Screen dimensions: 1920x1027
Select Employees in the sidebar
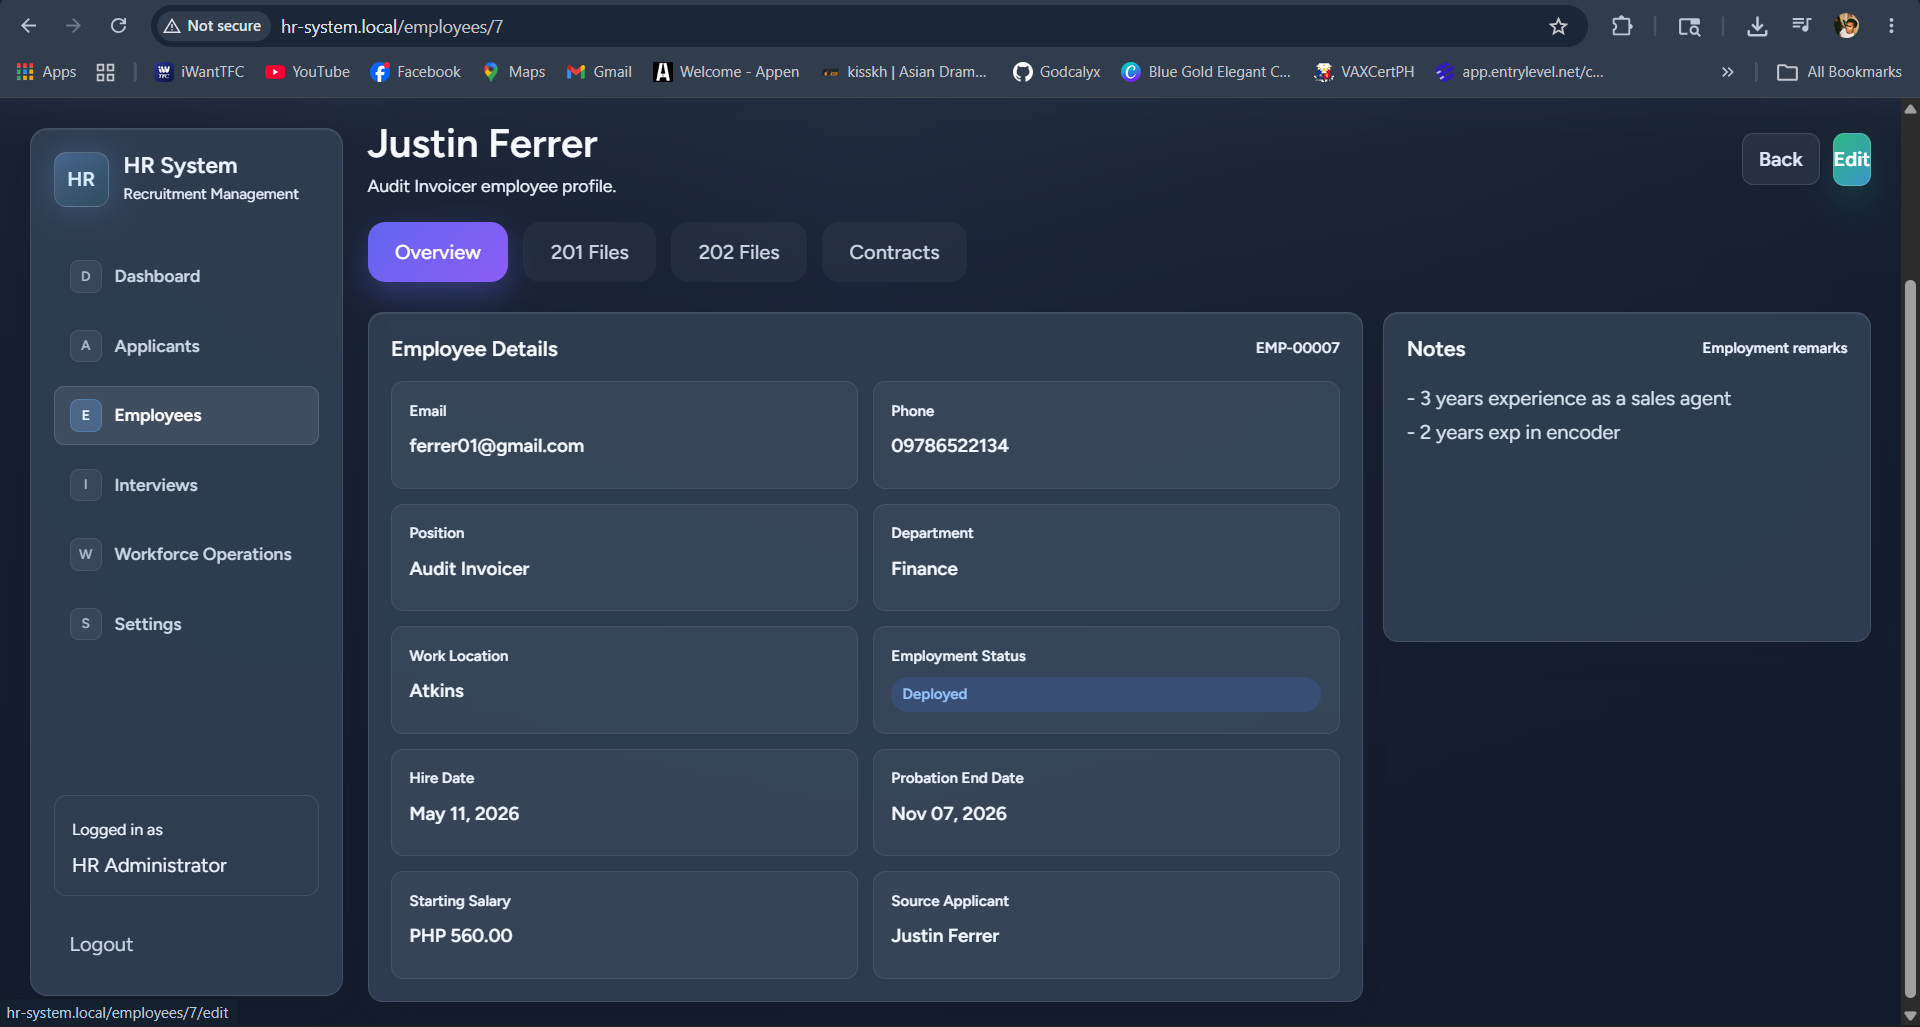tap(186, 415)
